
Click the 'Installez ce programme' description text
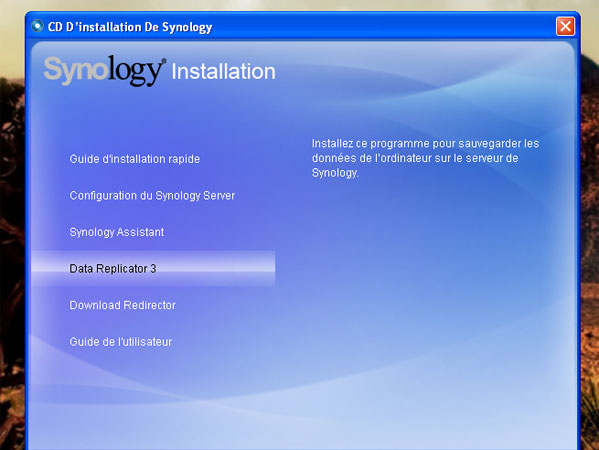[x=425, y=158]
